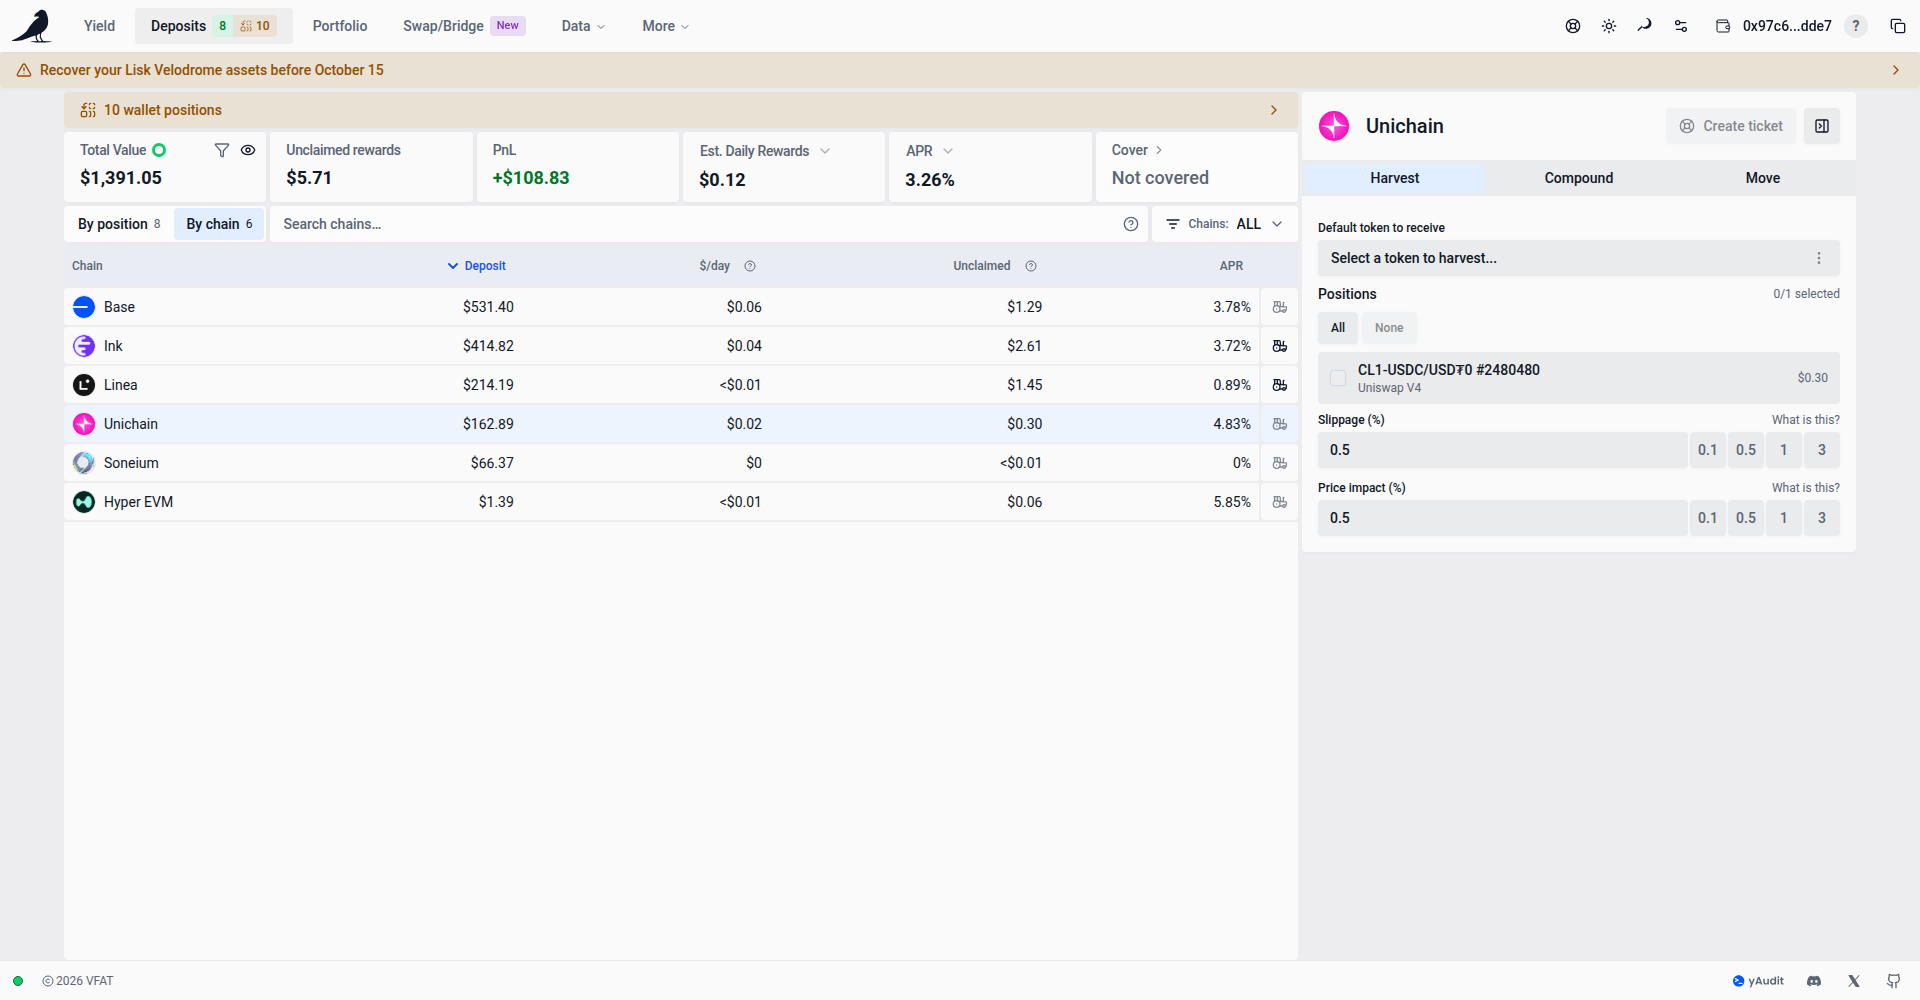Image resolution: width=1920 pixels, height=1000 pixels.
Task: Click the Slippage percent input field
Action: point(1502,450)
